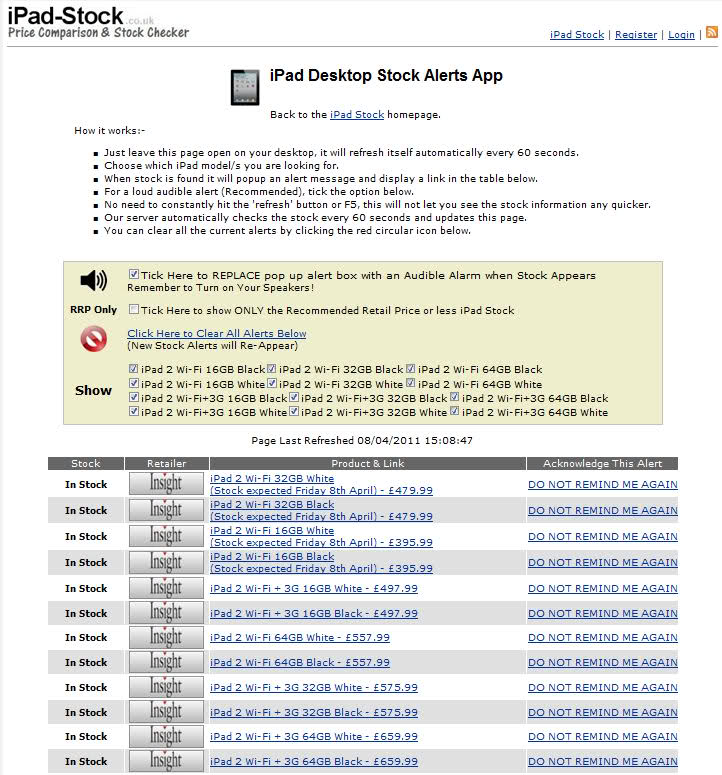Dismiss alert for Wi-Fi 64GB Black row
Viewport: 722px width, 775px height.
[x=602, y=662]
